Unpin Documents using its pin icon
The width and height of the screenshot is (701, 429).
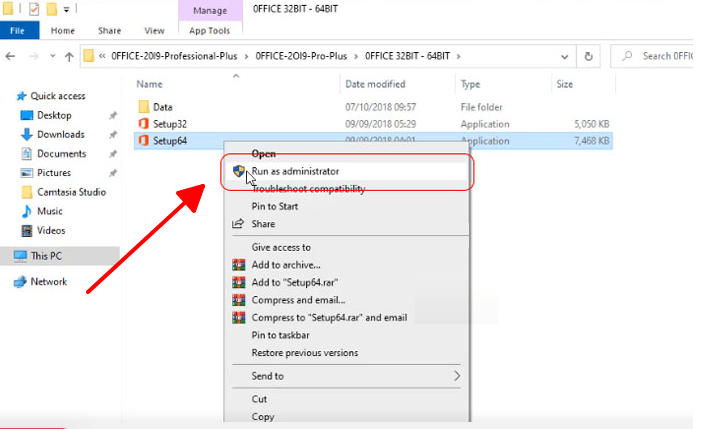[113, 154]
